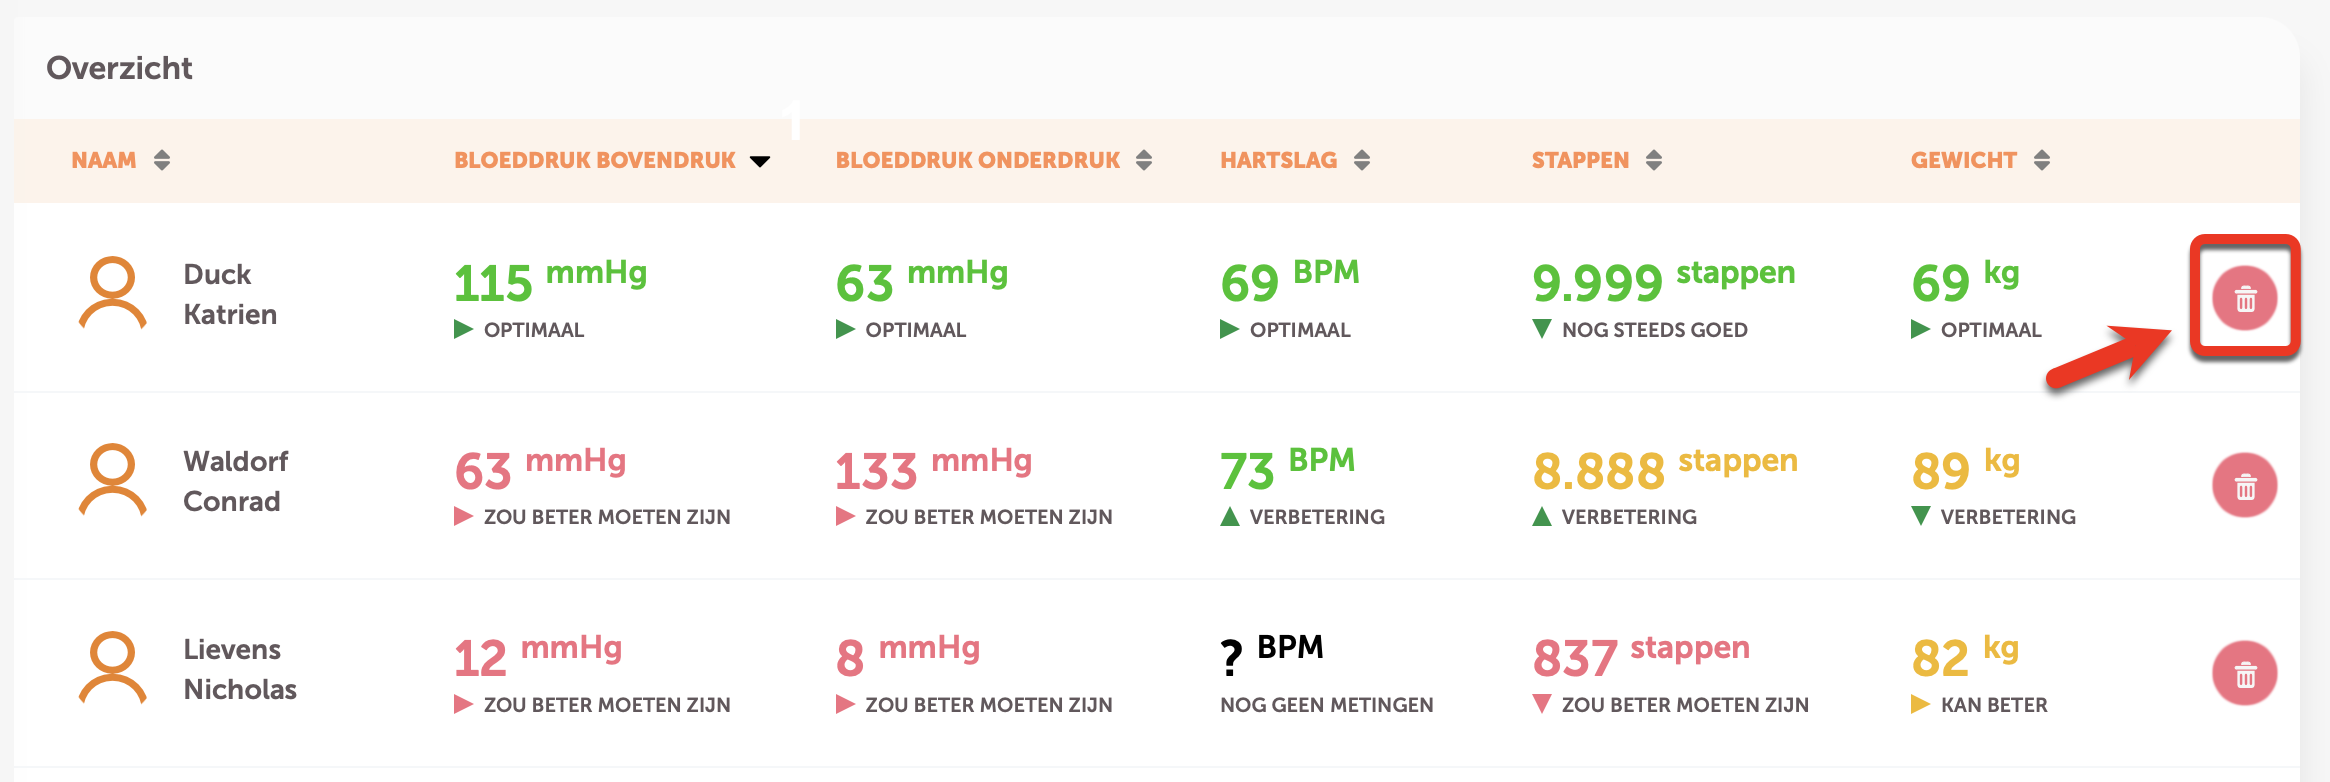Expand sorting for BLOEDDRUK ONDERDRUK column
The height and width of the screenshot is (782, 2330).
point(1143,159)
